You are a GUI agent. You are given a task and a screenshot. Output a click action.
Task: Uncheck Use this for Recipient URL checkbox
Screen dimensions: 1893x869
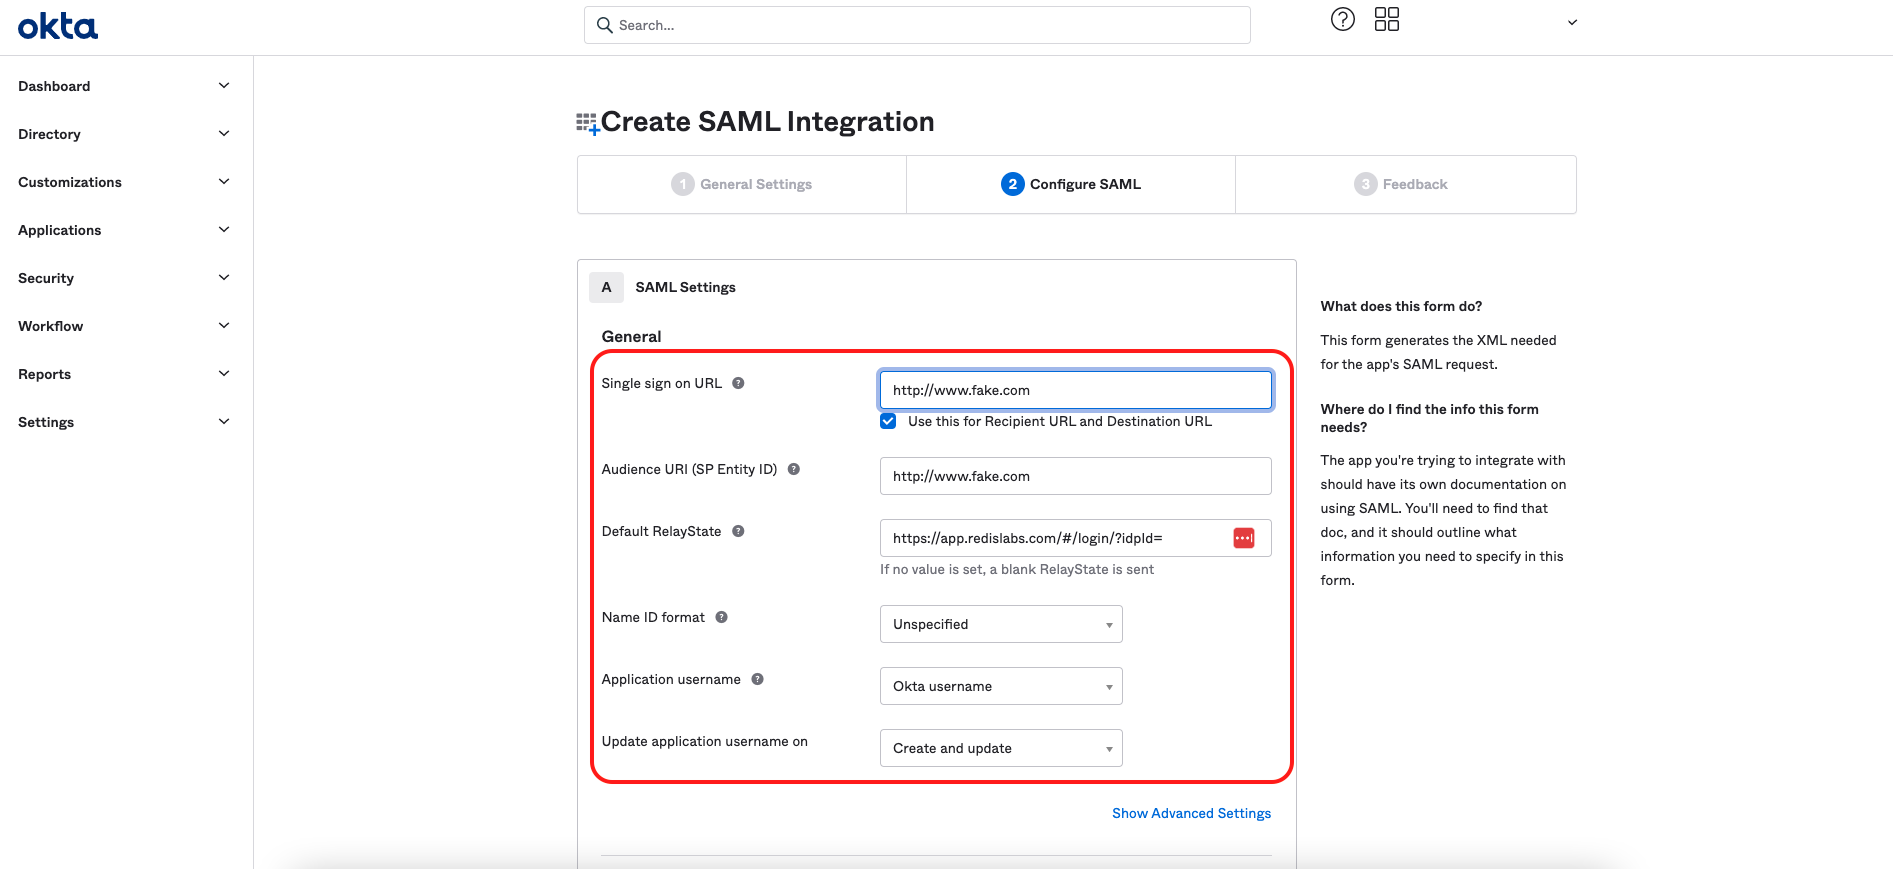[x=888, y=421]
